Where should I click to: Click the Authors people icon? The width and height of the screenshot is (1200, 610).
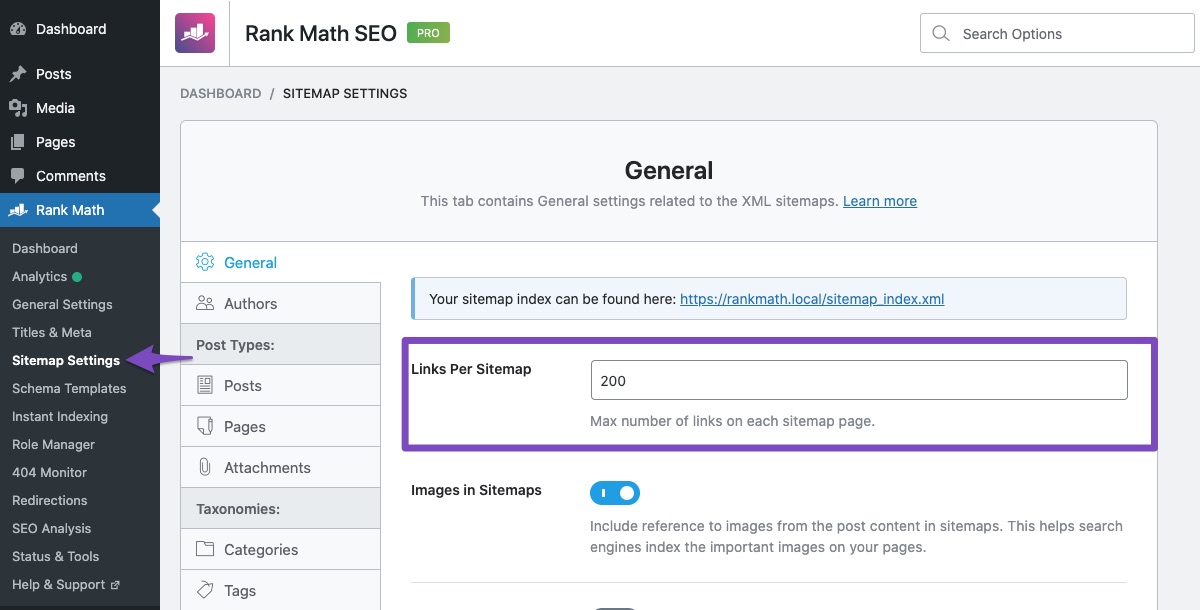pyautogui.click(x=205, y=303)
